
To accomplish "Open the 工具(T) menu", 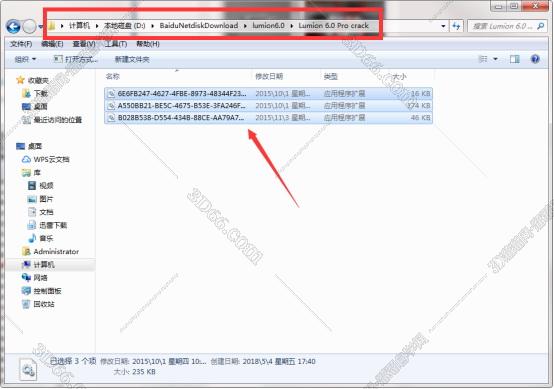I will (x=116, y=44).
